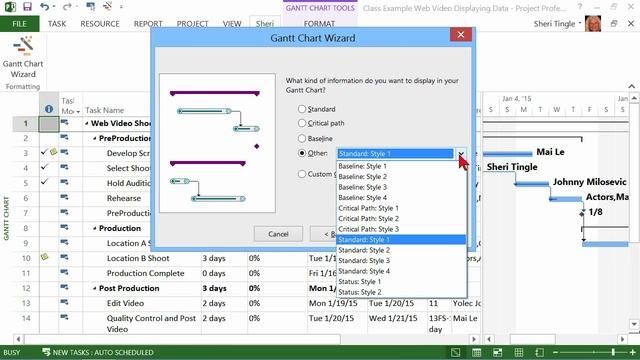
Task: Click the Help question mark icon
Action: tap(580, 7)
